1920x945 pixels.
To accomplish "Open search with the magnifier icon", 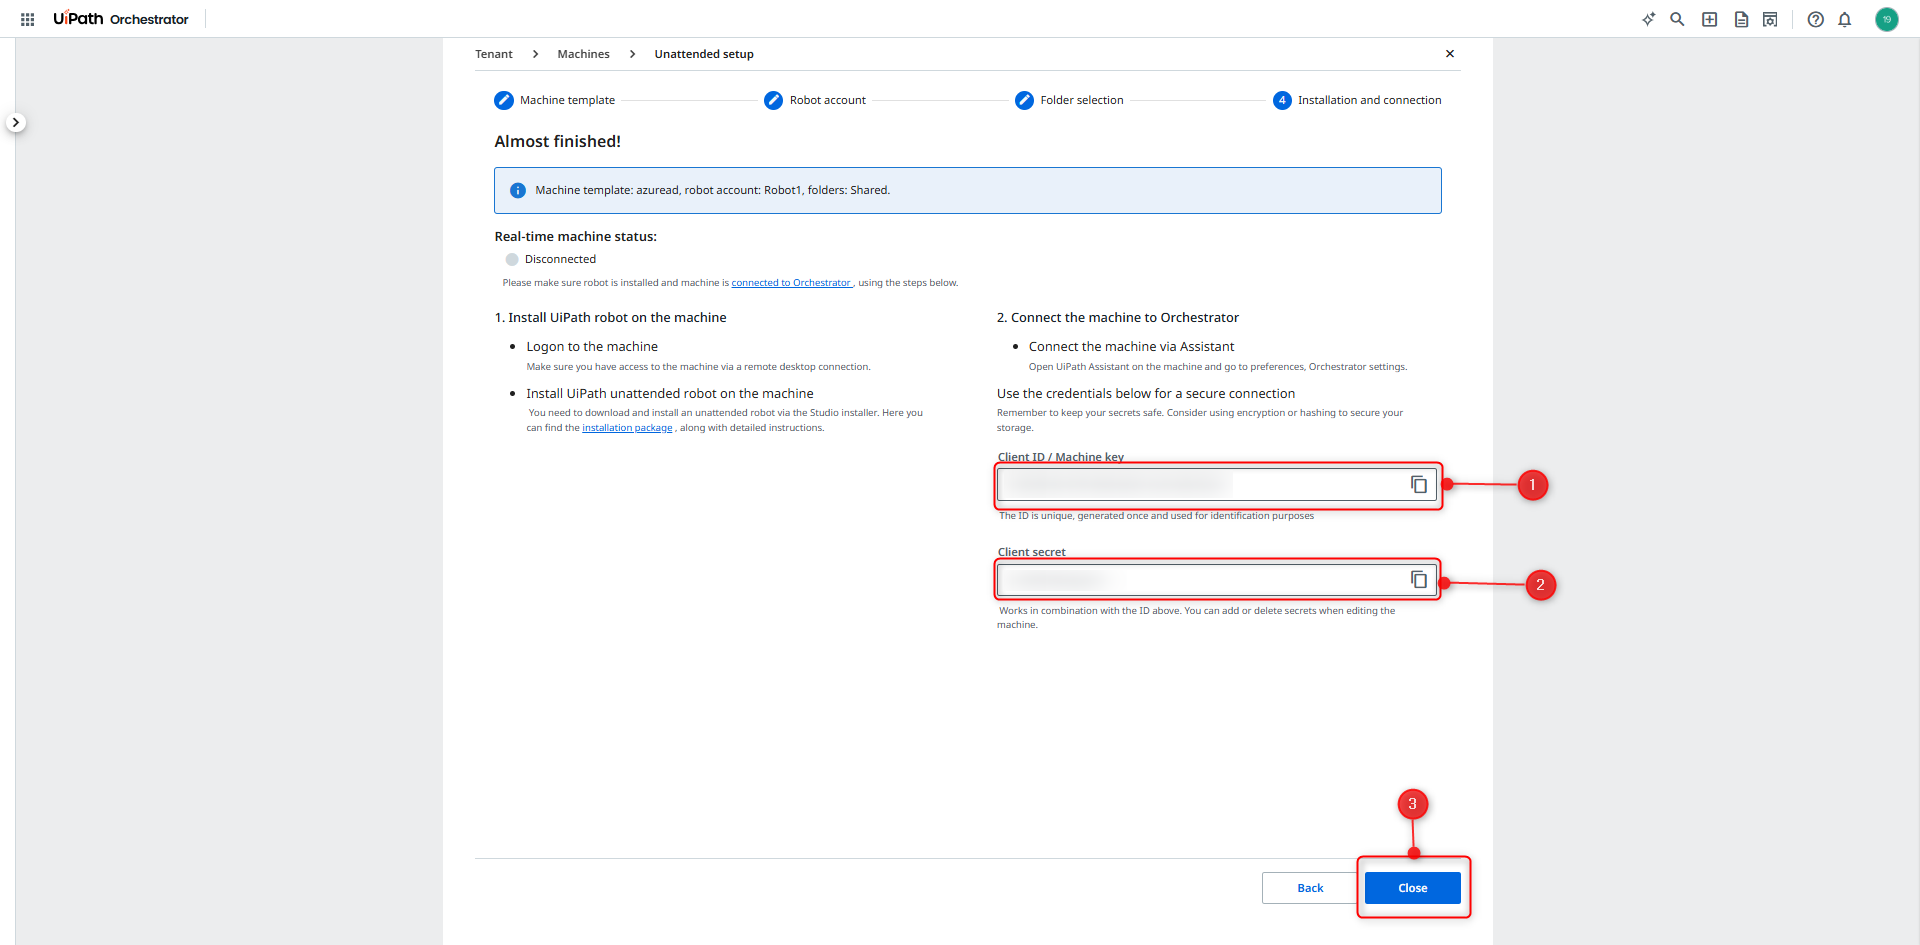I will click(1677, 19).
